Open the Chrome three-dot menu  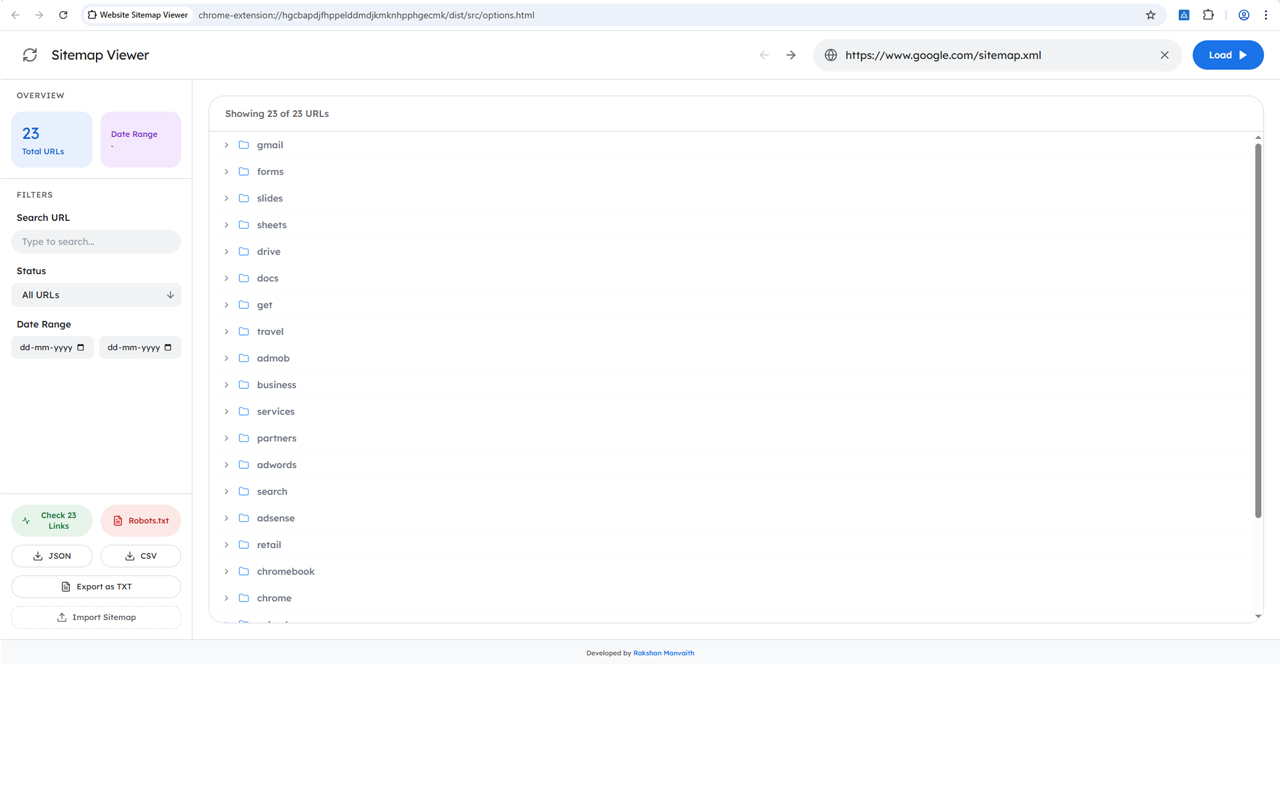pos(1266,15)
